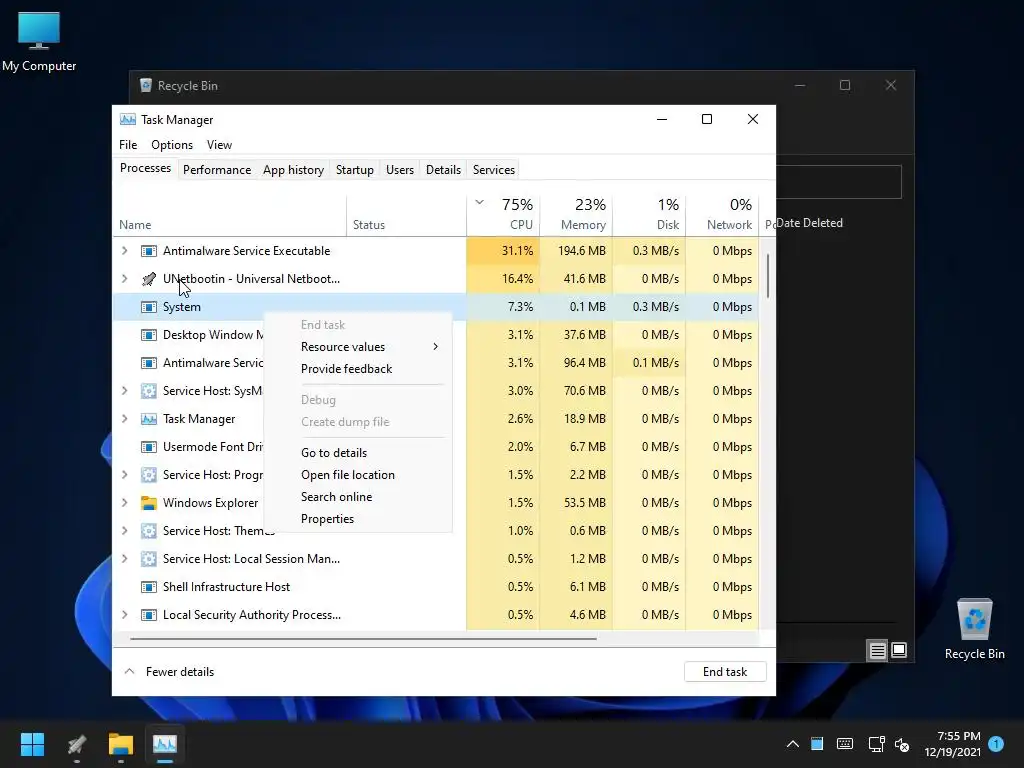1024x768 pixels.
Task: Select the Recycle Bin desktop icon
Action: pyautogui.click(x=974, y=629)
